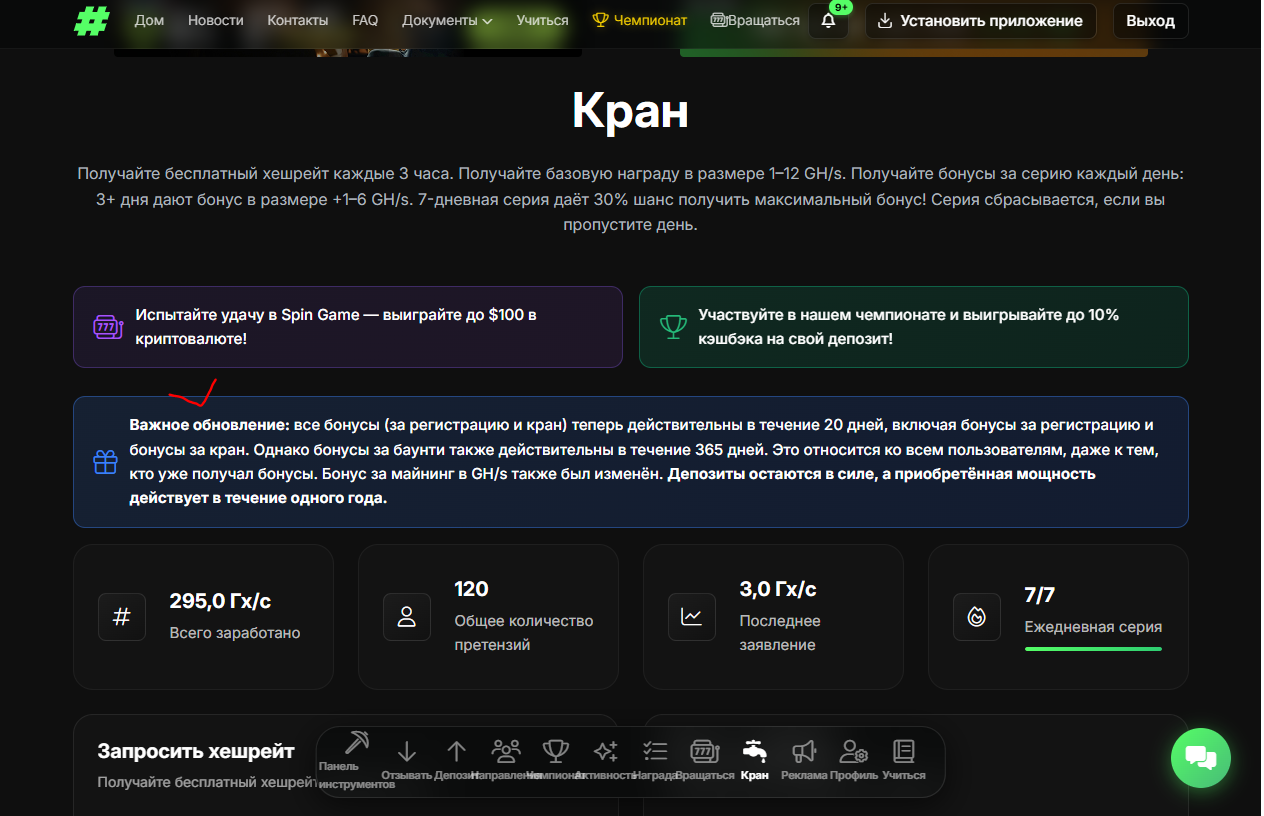
Task: Open the slot machine spin icon in dock
Action: point(705,752)
